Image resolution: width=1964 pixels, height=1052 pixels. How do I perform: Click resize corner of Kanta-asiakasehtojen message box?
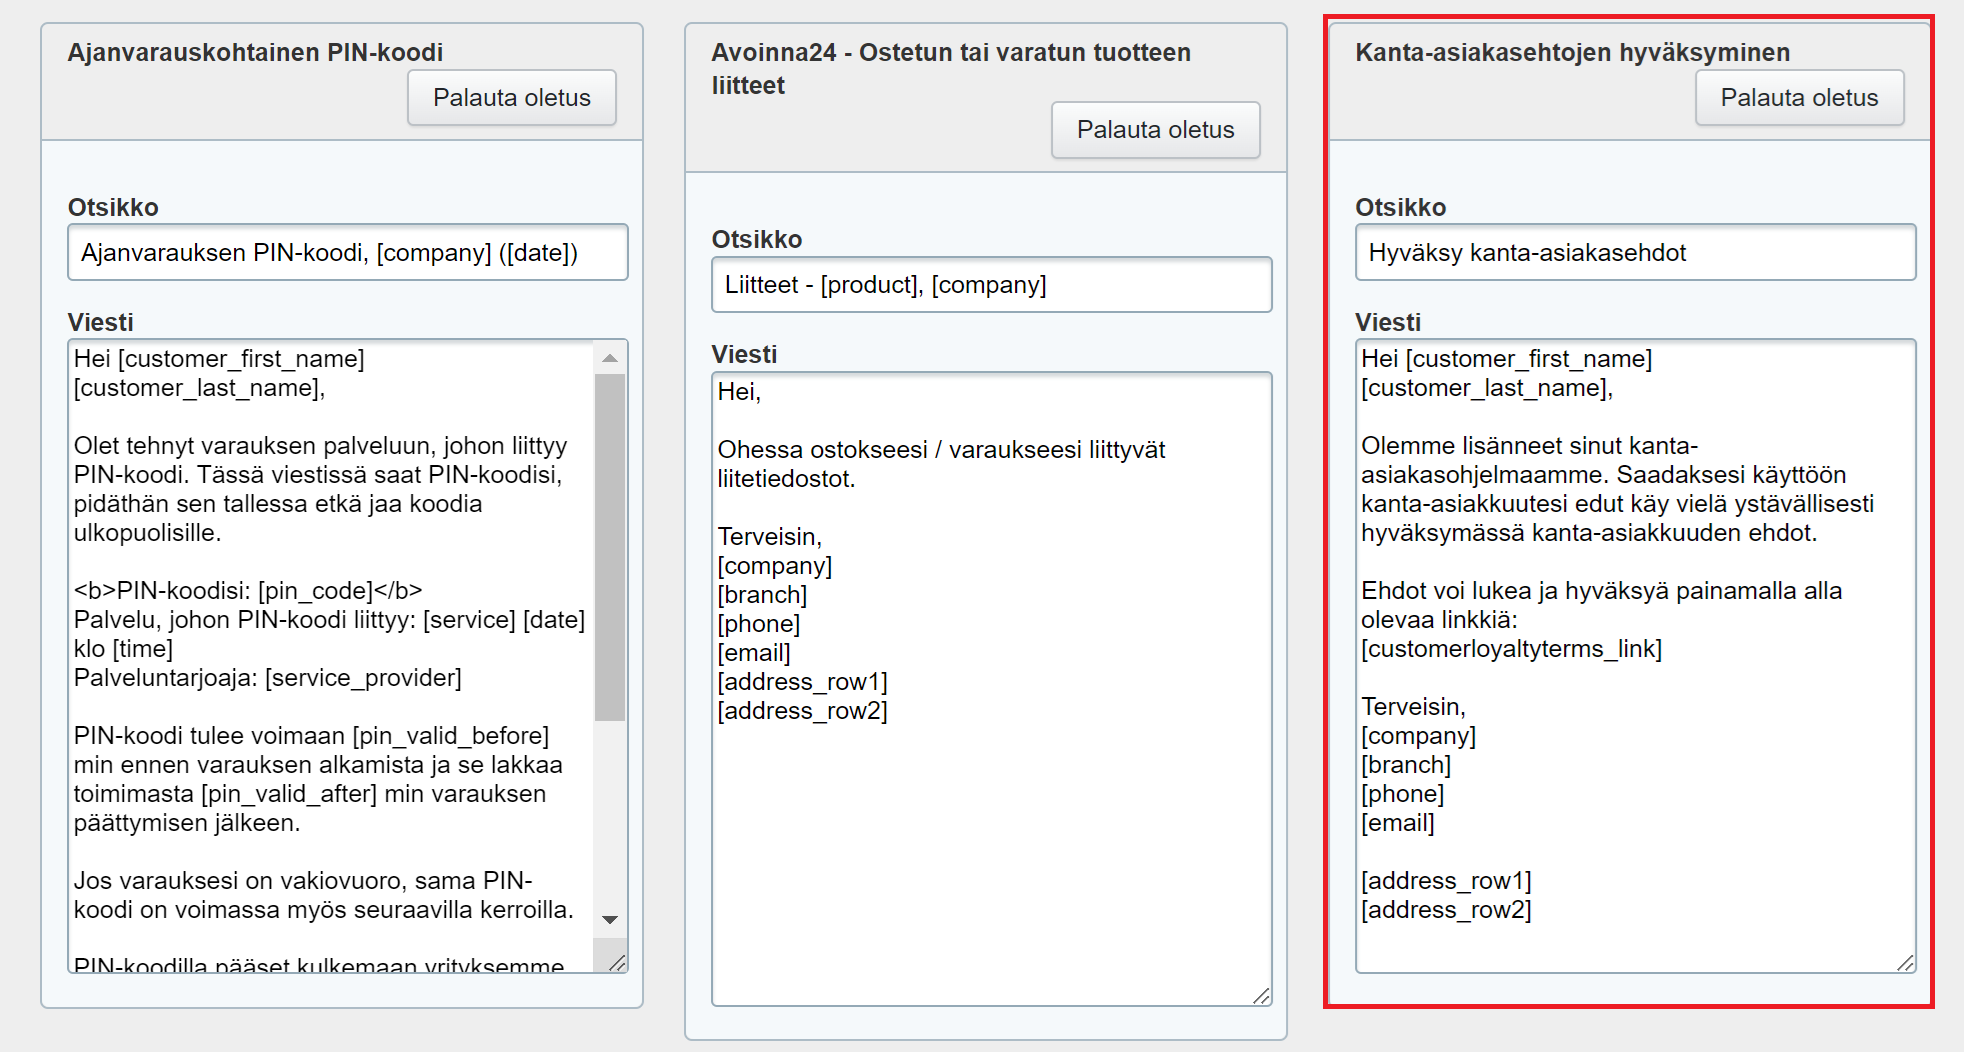tap(1906, 963)
